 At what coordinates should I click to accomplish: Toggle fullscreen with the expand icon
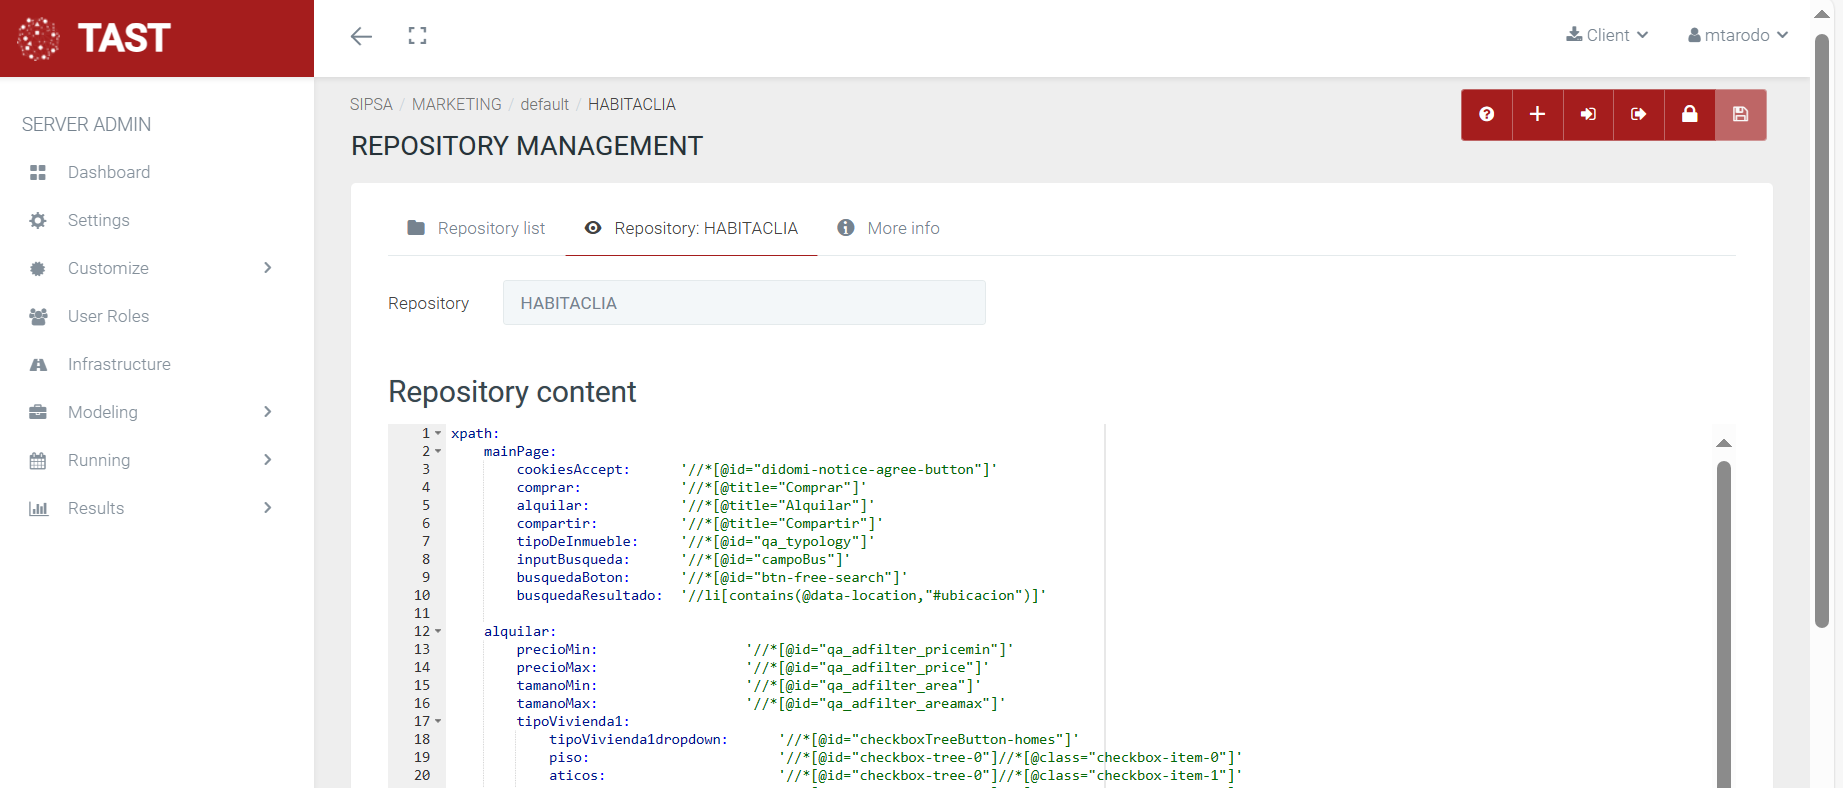coord(417,36)
